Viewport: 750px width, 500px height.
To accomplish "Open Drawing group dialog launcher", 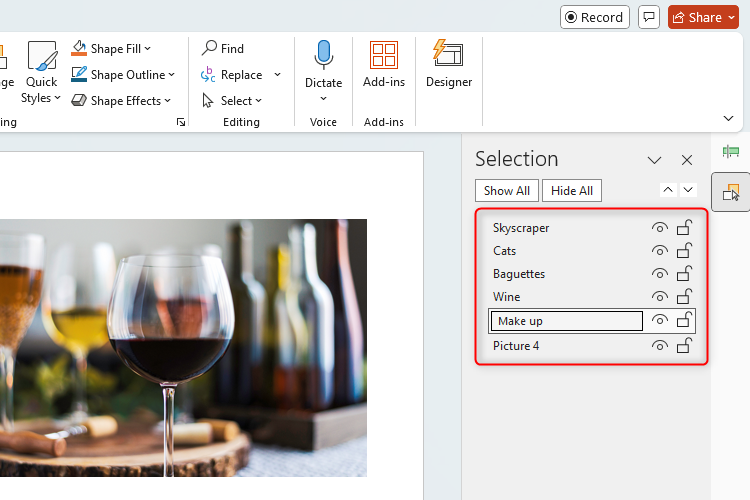I will pos(181,122).
